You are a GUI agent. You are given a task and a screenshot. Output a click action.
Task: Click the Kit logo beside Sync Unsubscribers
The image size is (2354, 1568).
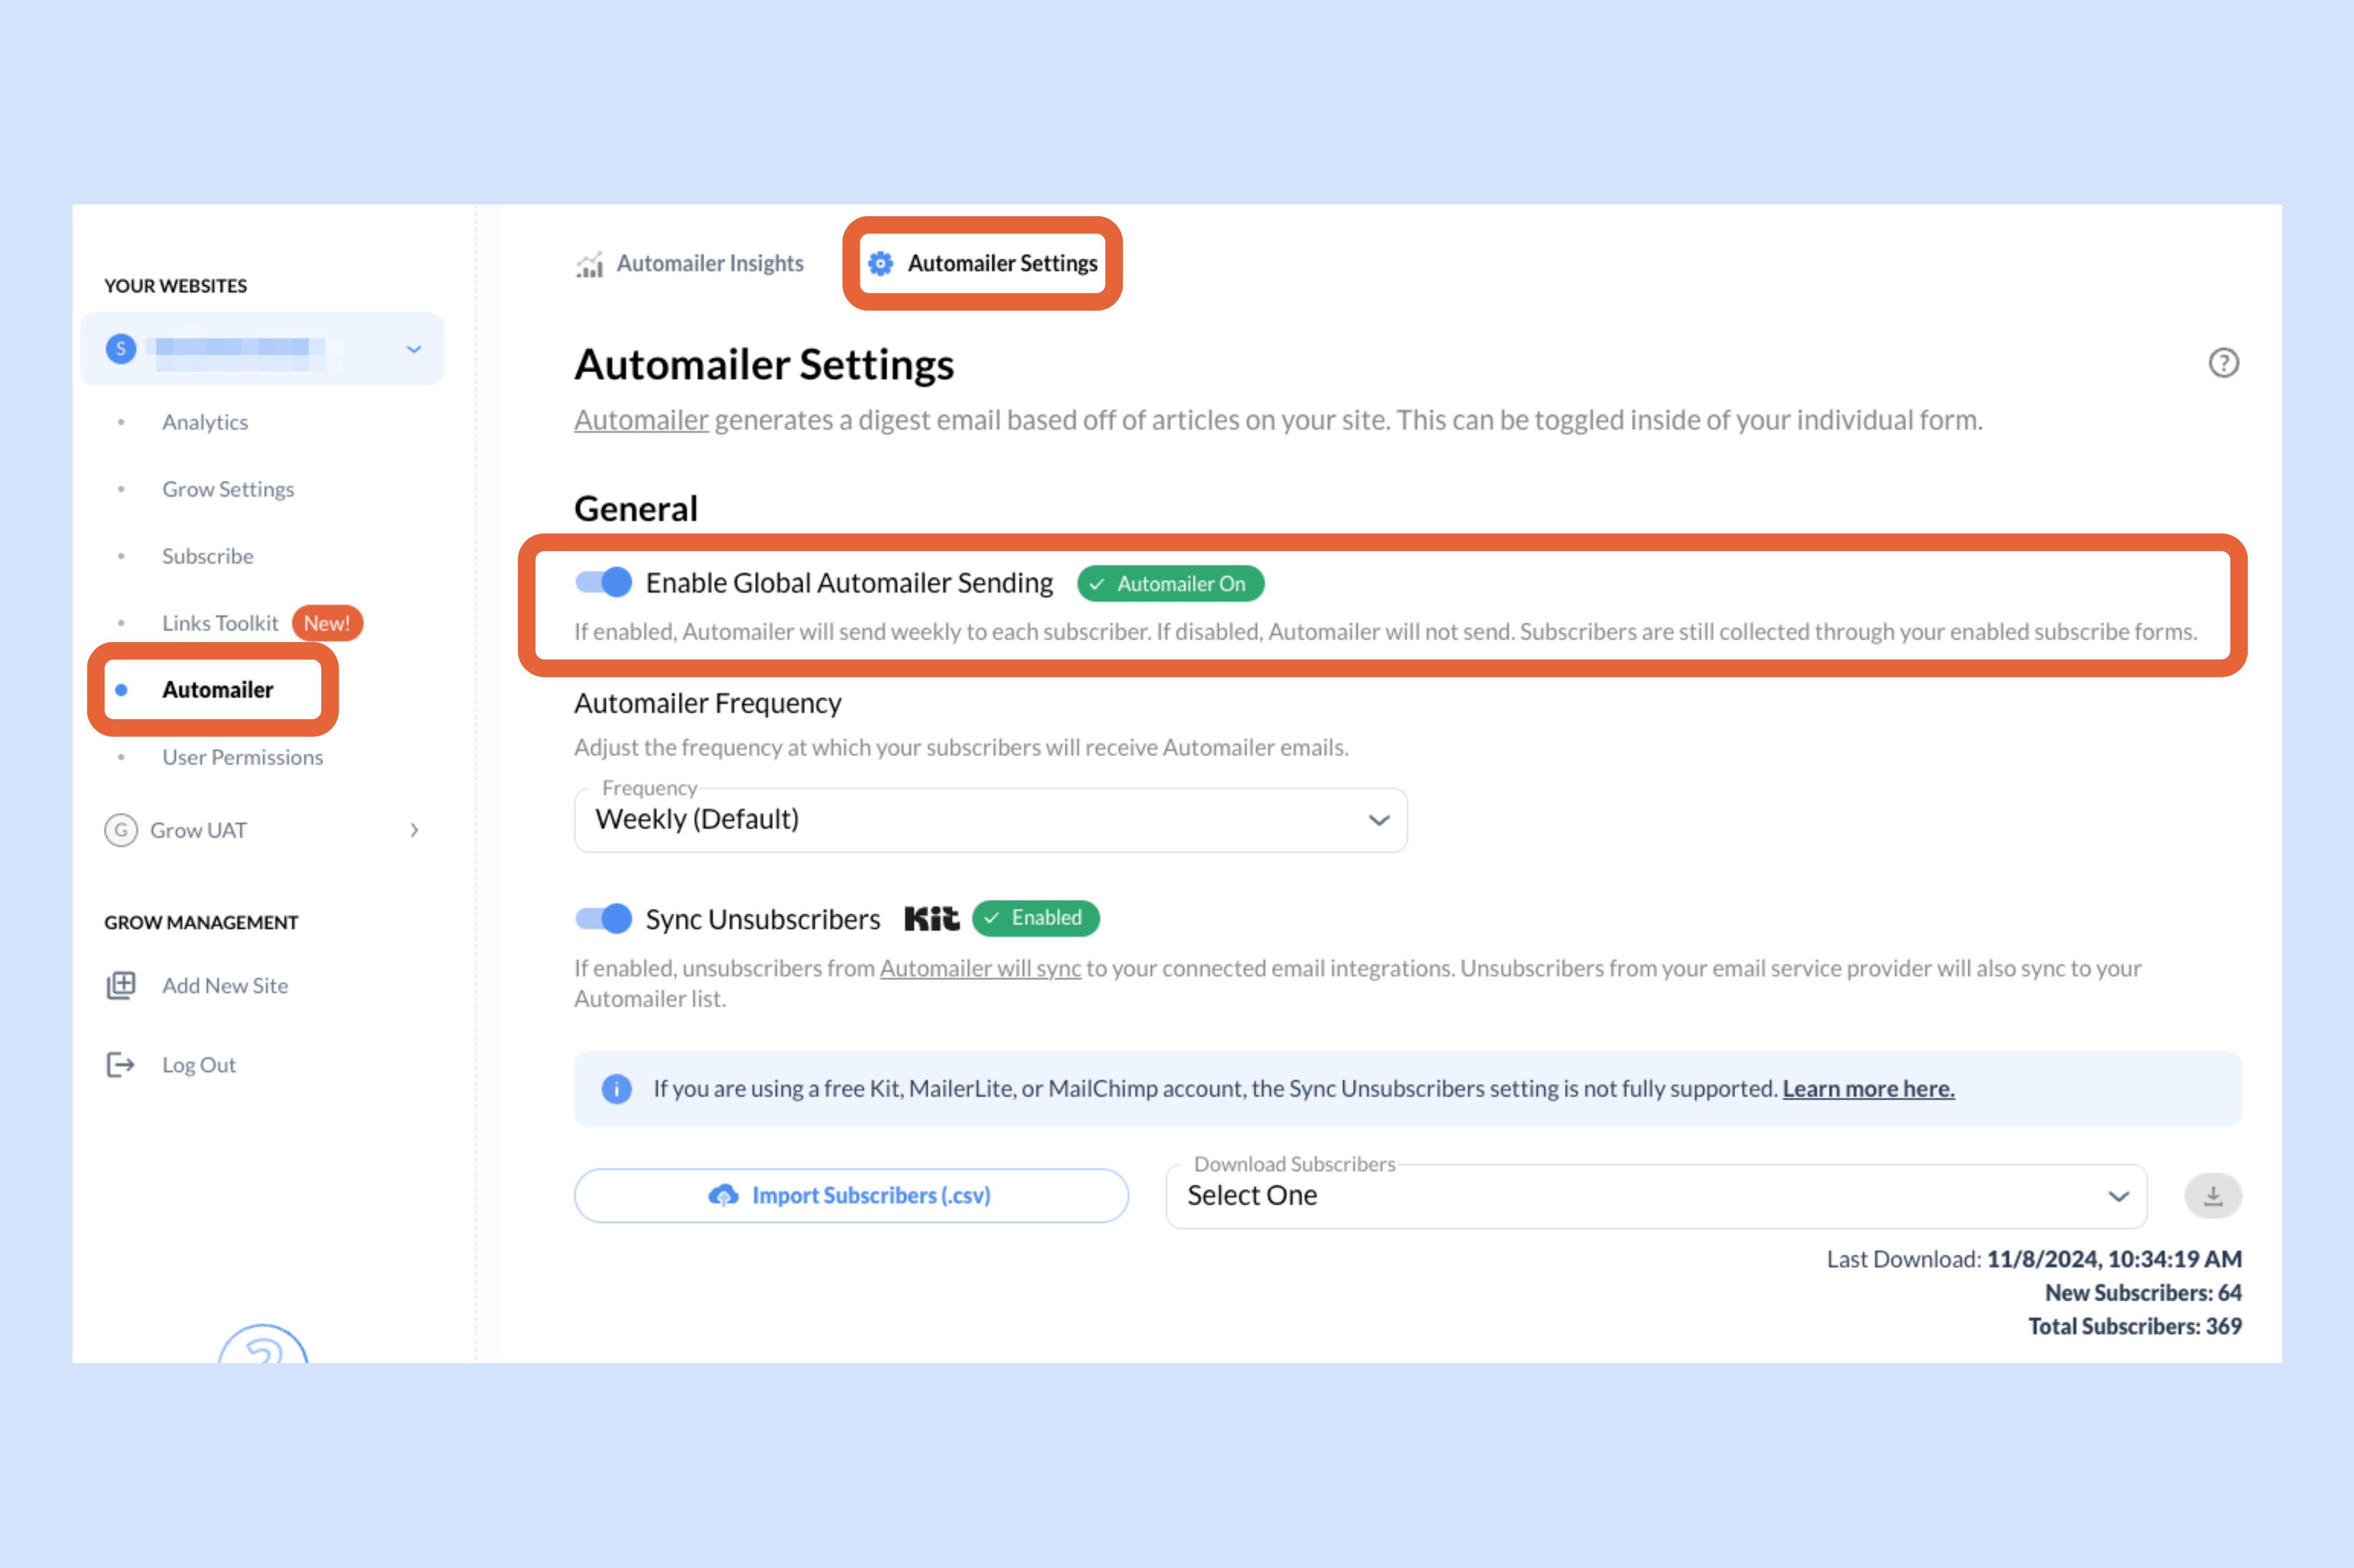(932, 918)
